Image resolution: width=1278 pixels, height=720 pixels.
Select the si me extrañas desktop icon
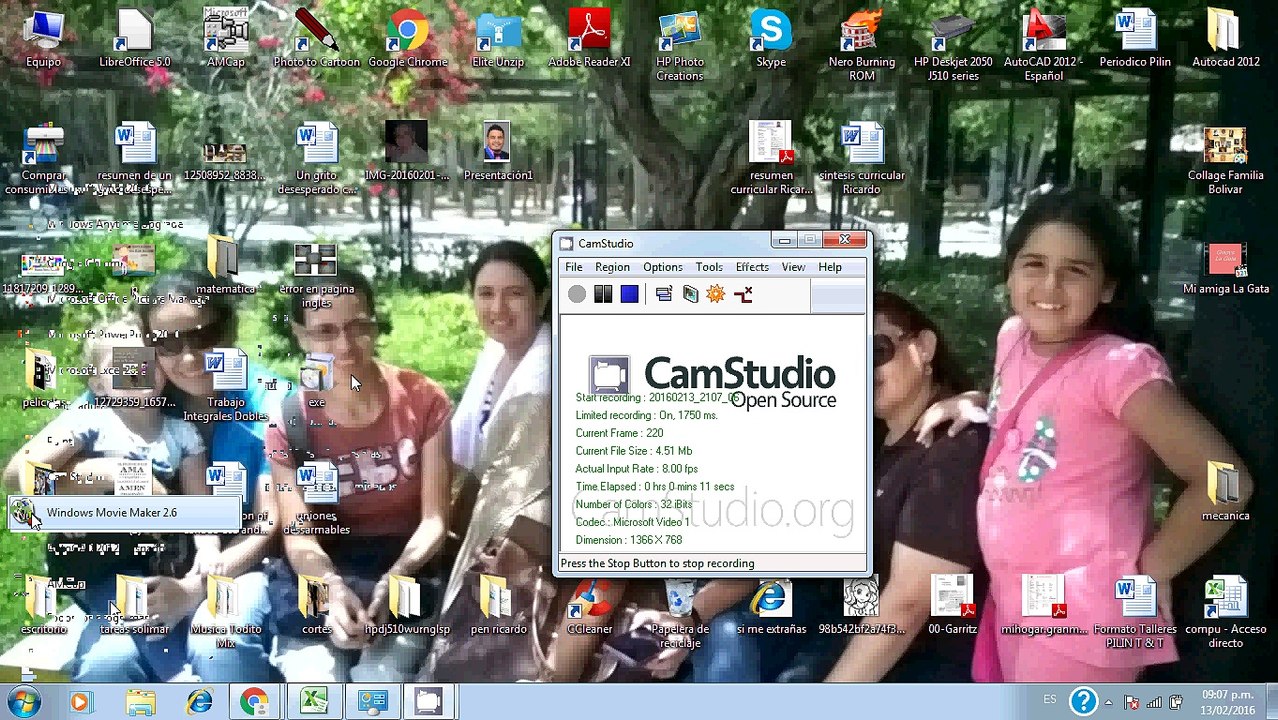coord(771,606)
